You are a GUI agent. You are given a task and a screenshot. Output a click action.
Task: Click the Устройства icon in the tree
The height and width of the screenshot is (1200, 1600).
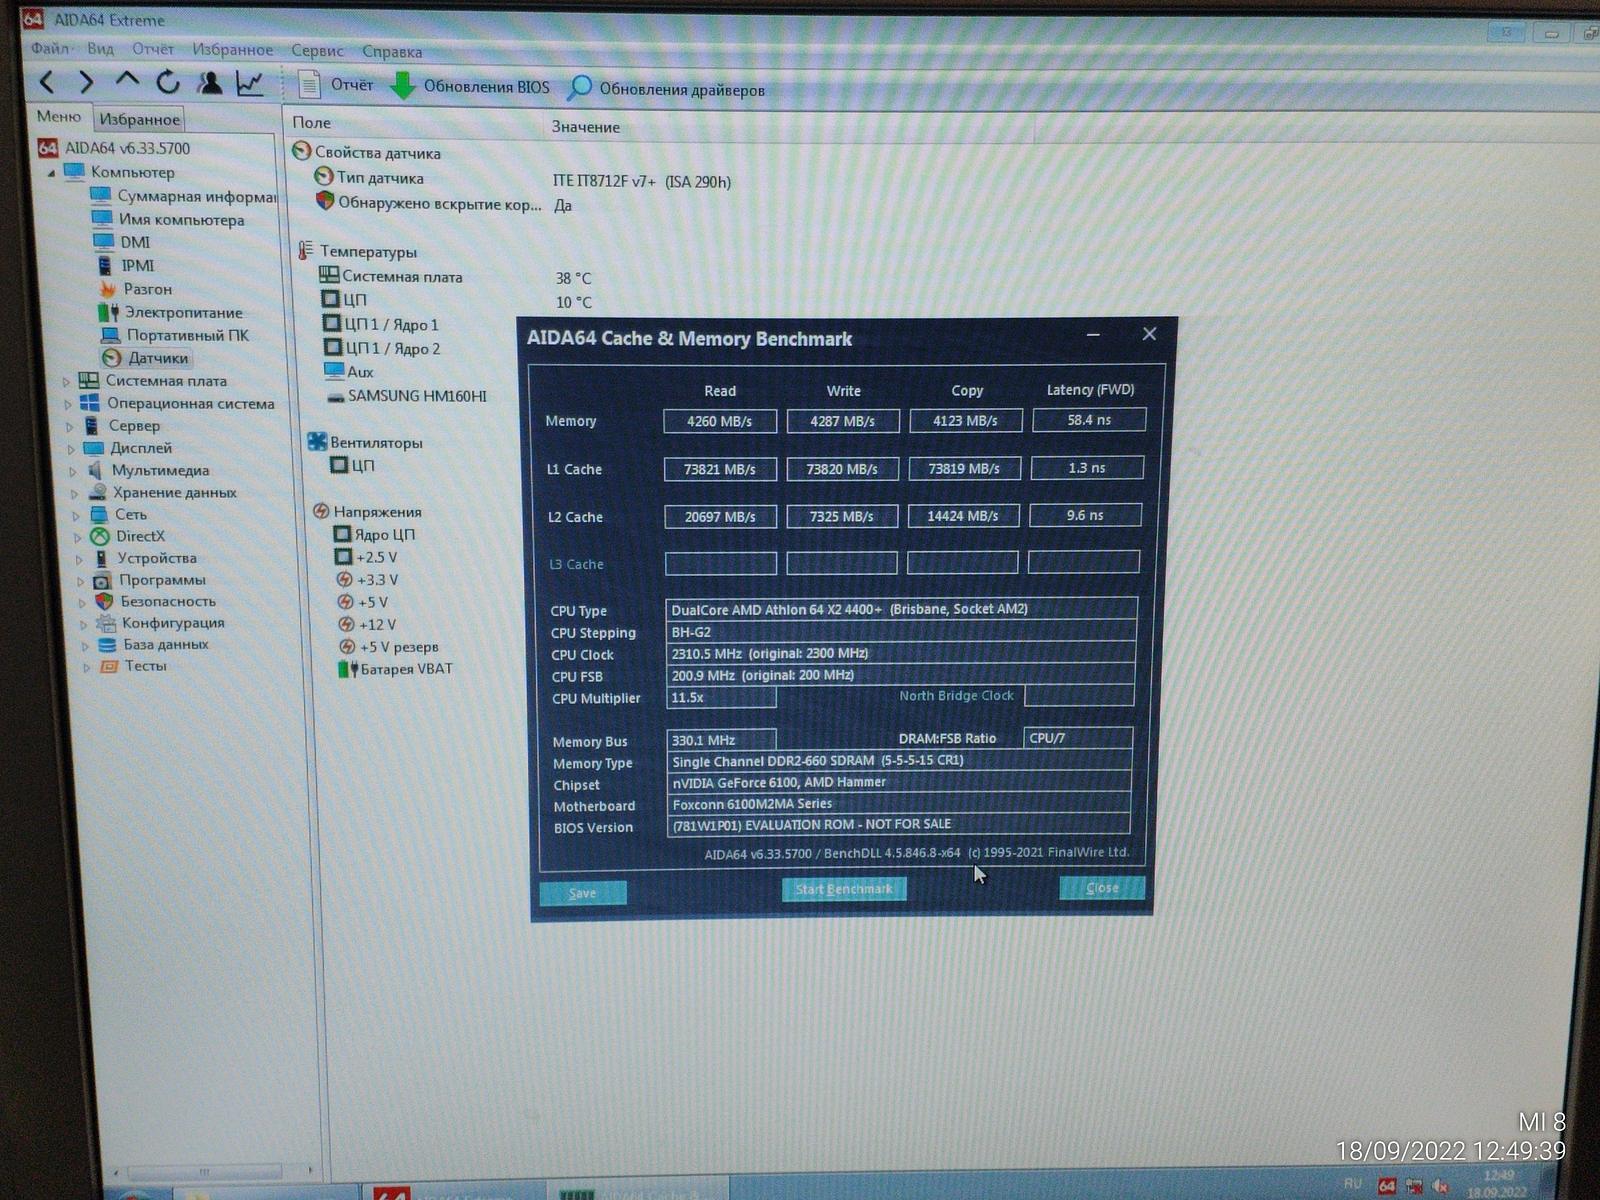(x=101, y=558)
